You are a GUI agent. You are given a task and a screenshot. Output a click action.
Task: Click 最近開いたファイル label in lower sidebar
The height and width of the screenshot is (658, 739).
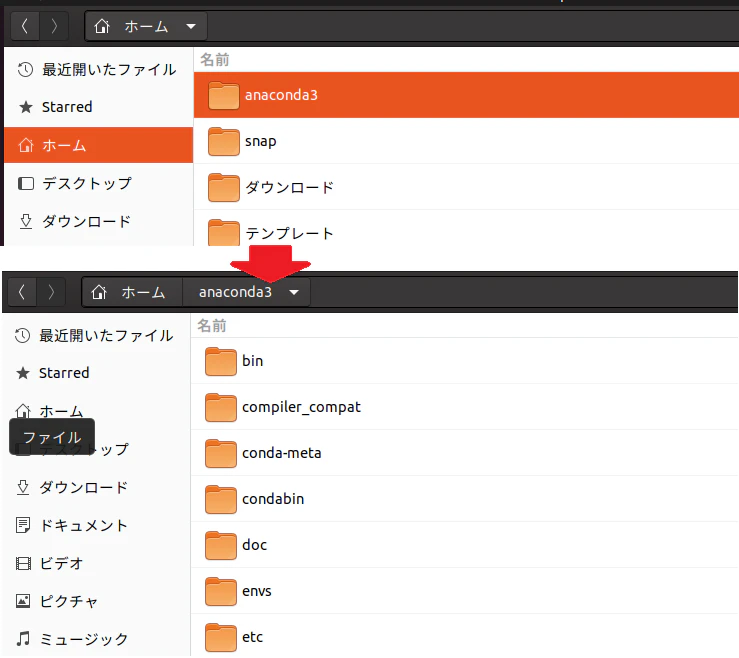107,336
